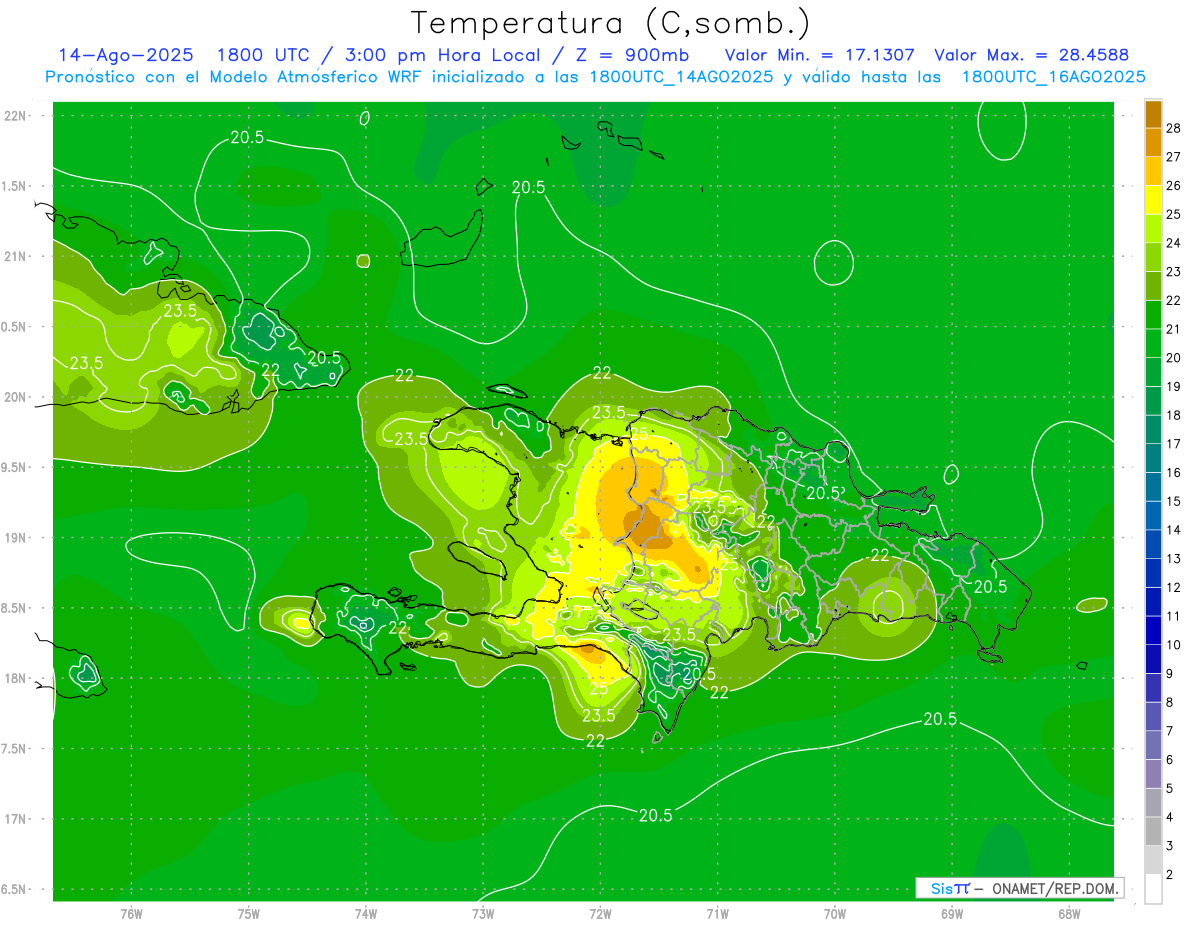
Task: Pick the purple legend swatch between 5 and 6
Action: click(1153, 774)
